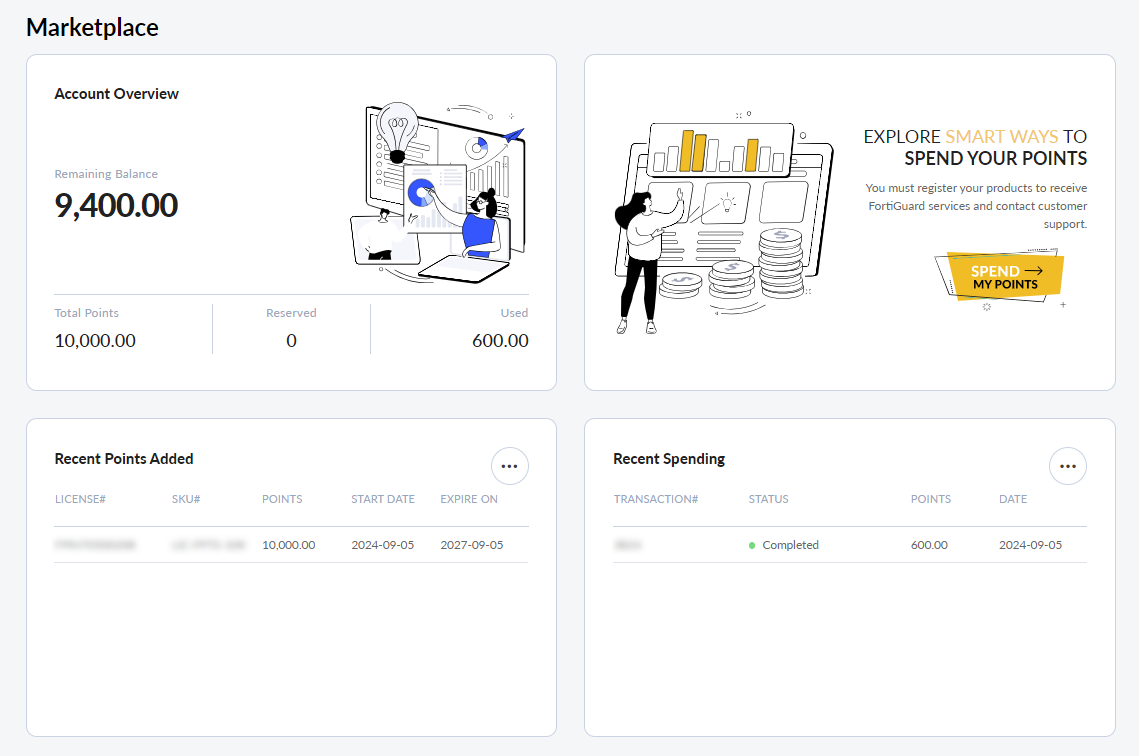Viewport: 1139px width, 756px height.
Task: Click the coin stacks illustration in the Explore card
Action: point(726,224)
